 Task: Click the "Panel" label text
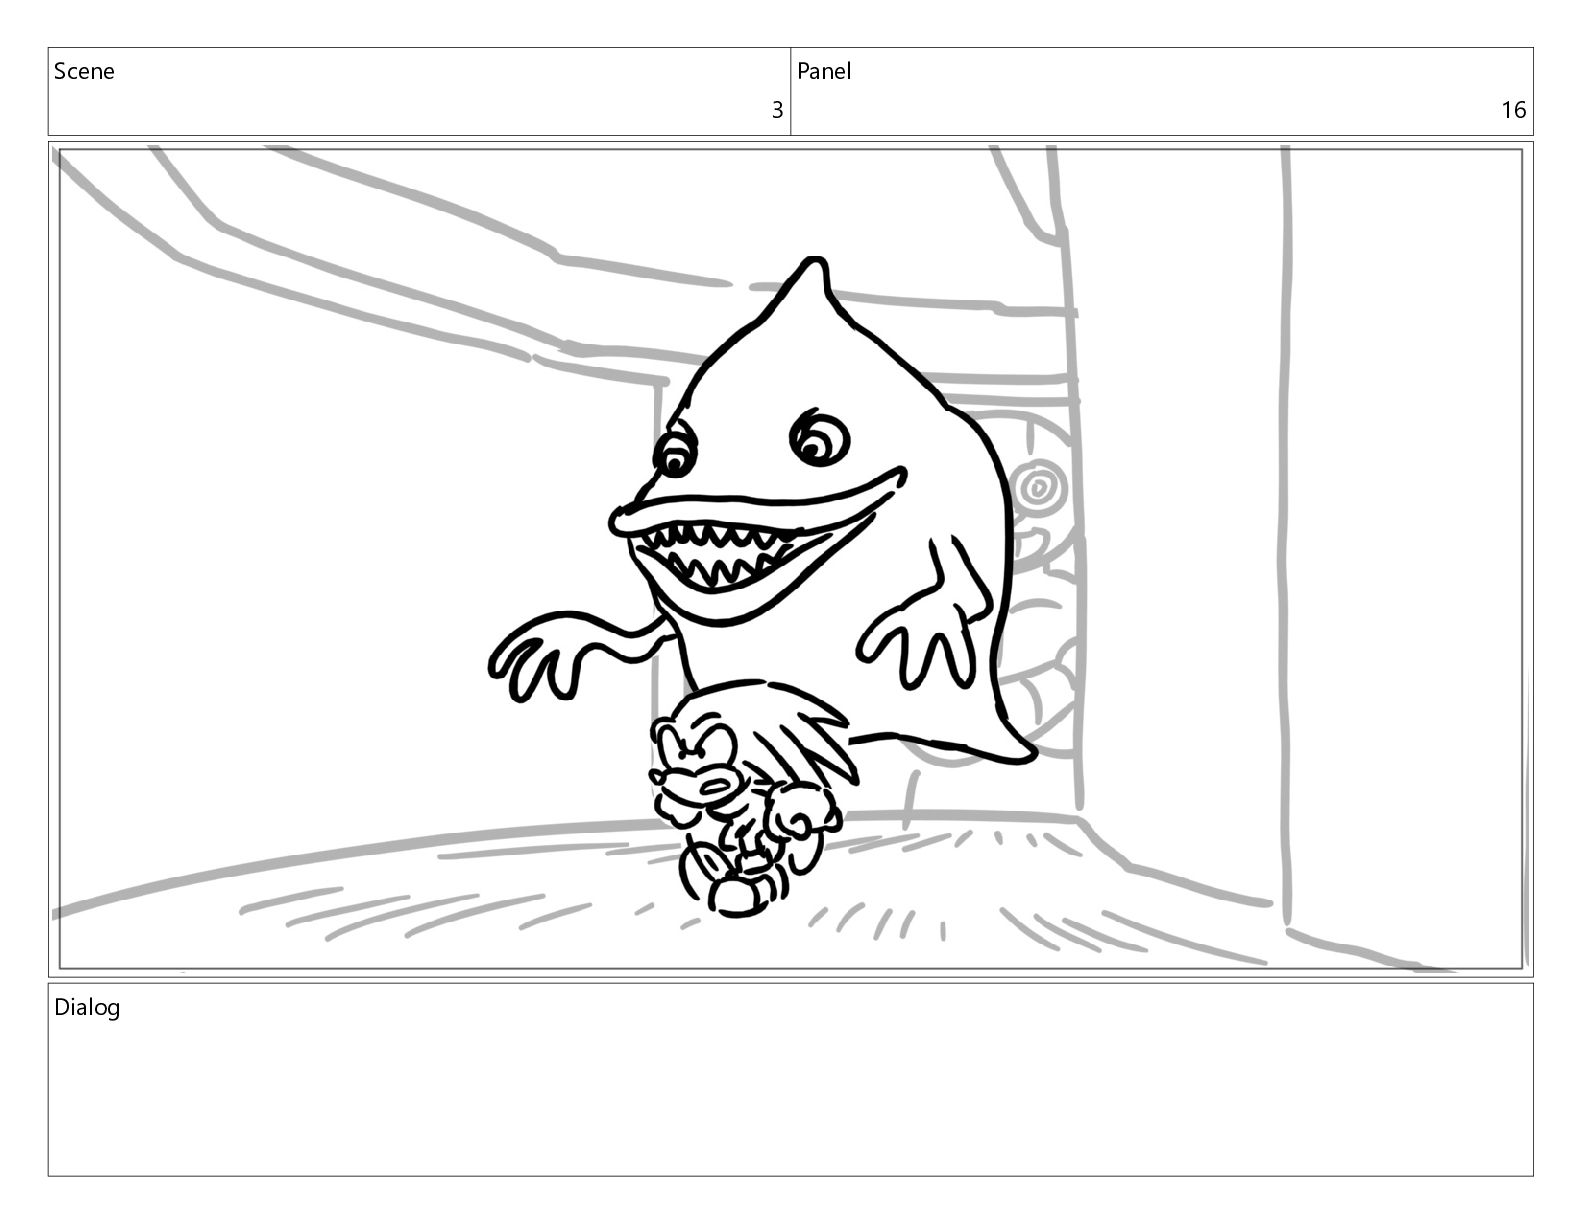point(824,71)
